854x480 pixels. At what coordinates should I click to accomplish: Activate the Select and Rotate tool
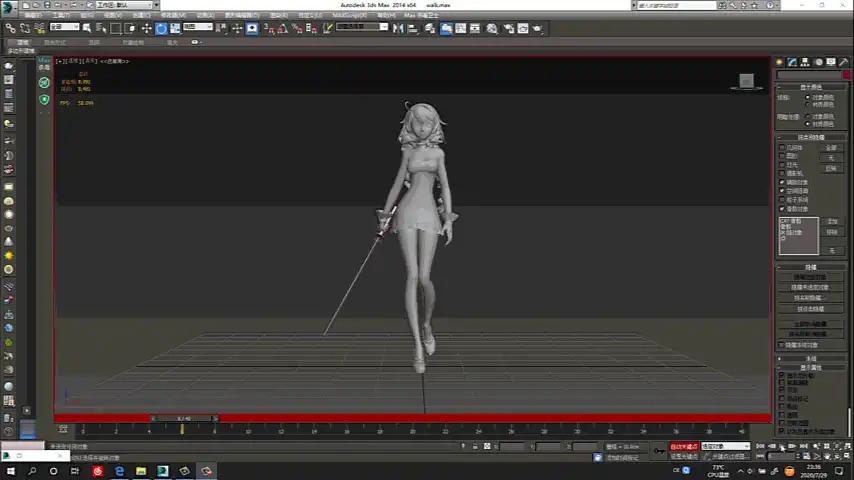tap(161, 29)
